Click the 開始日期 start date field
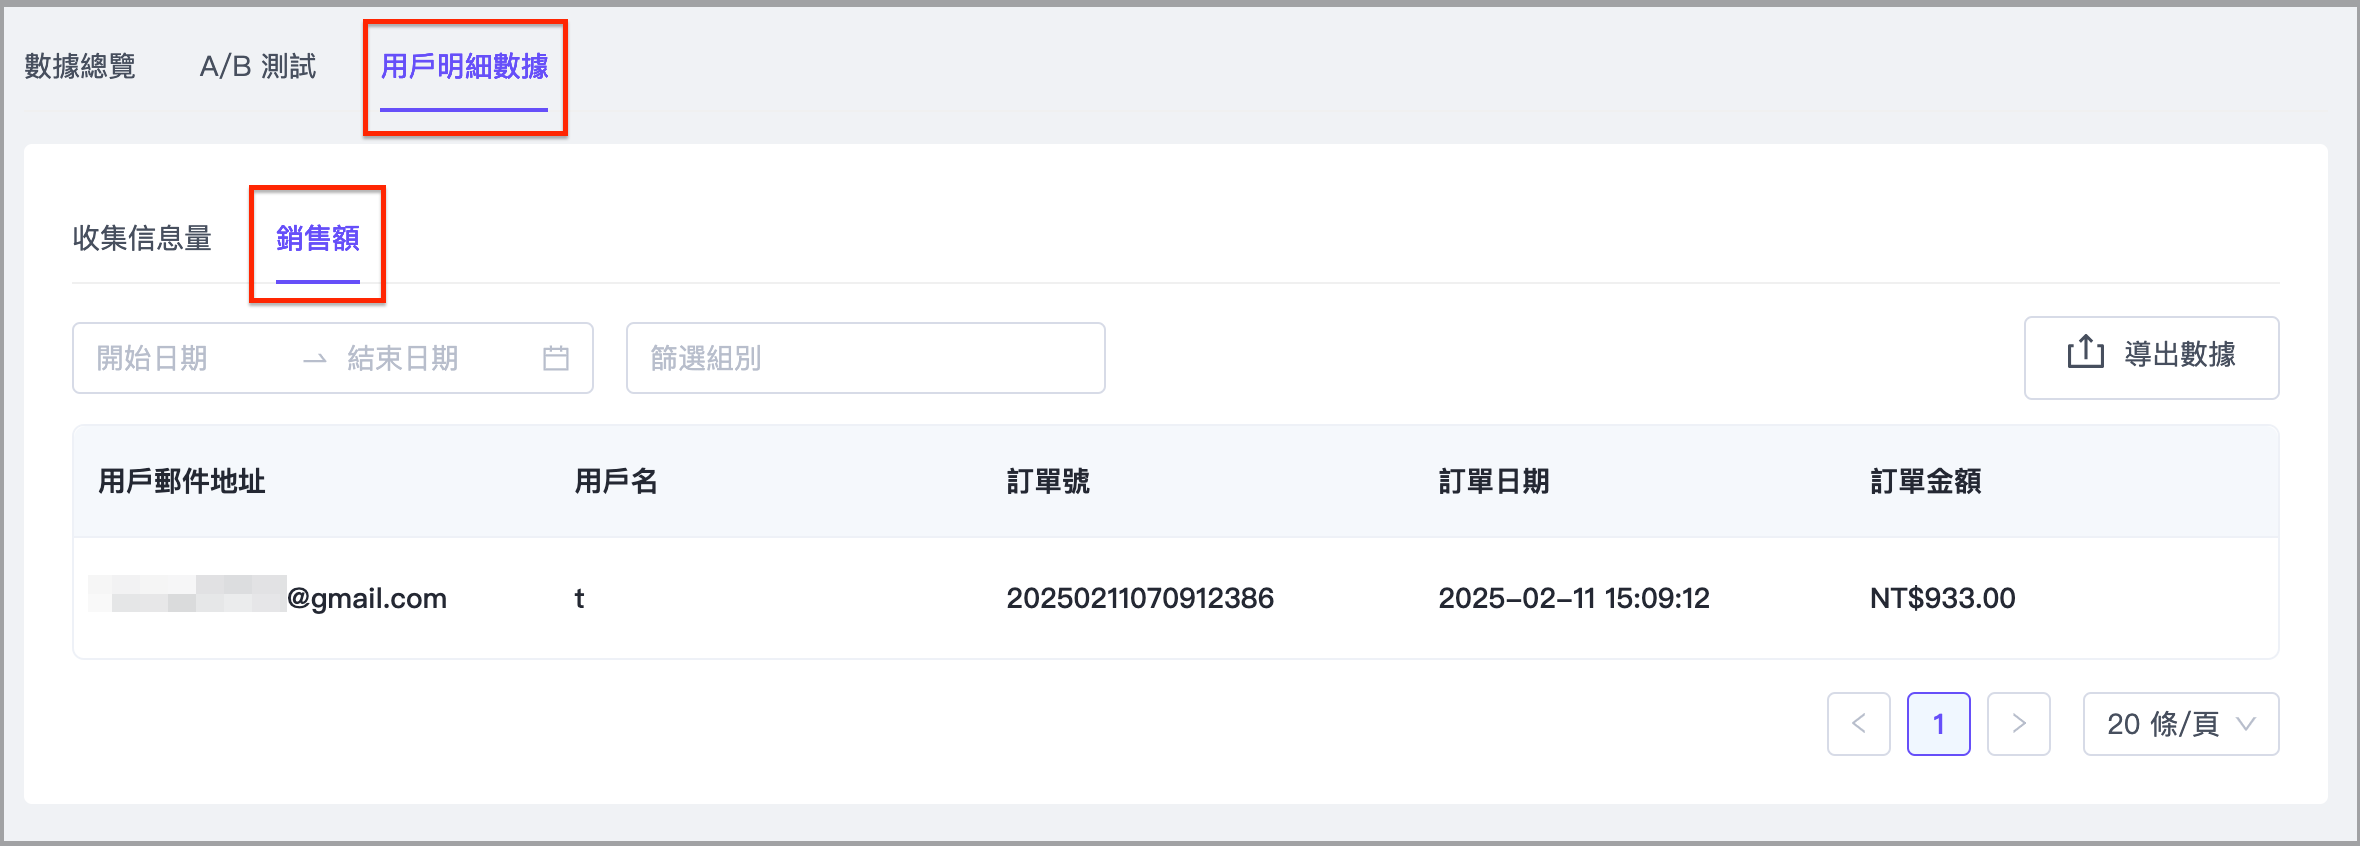The width and height of the screenshot is (2360, 846). [180, 358]
